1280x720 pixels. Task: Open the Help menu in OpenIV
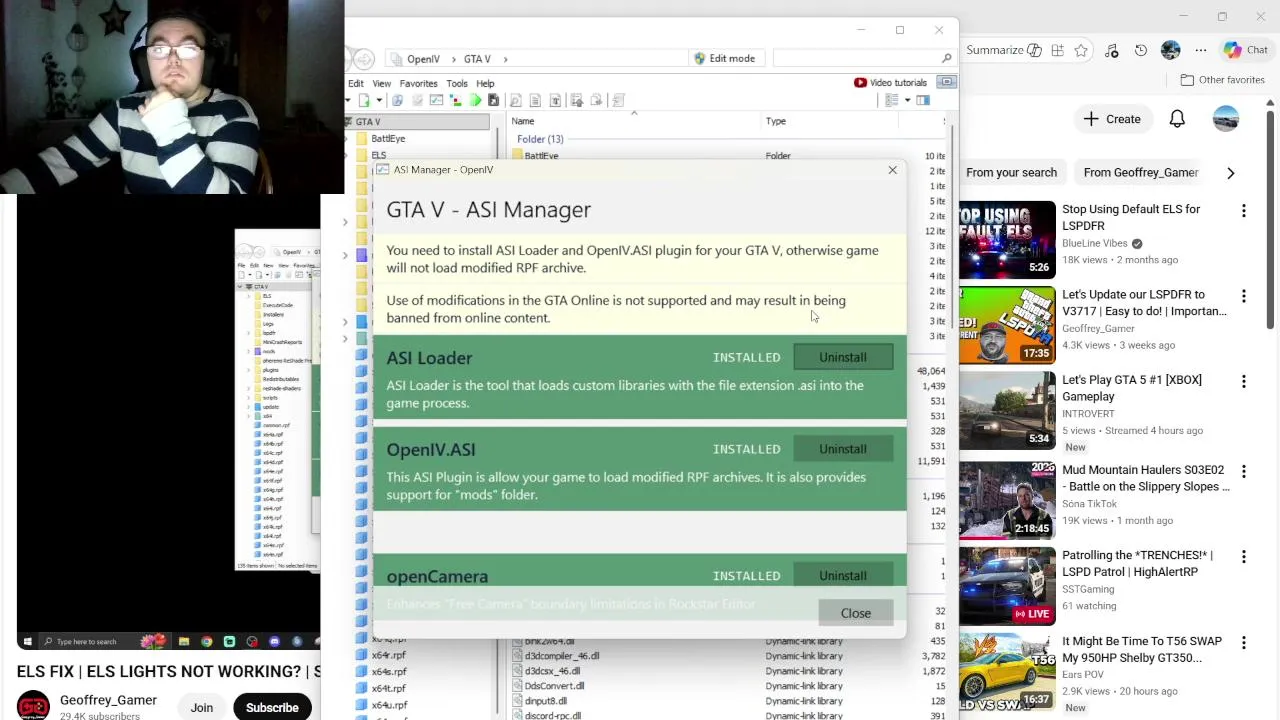[x=485, y=83]
